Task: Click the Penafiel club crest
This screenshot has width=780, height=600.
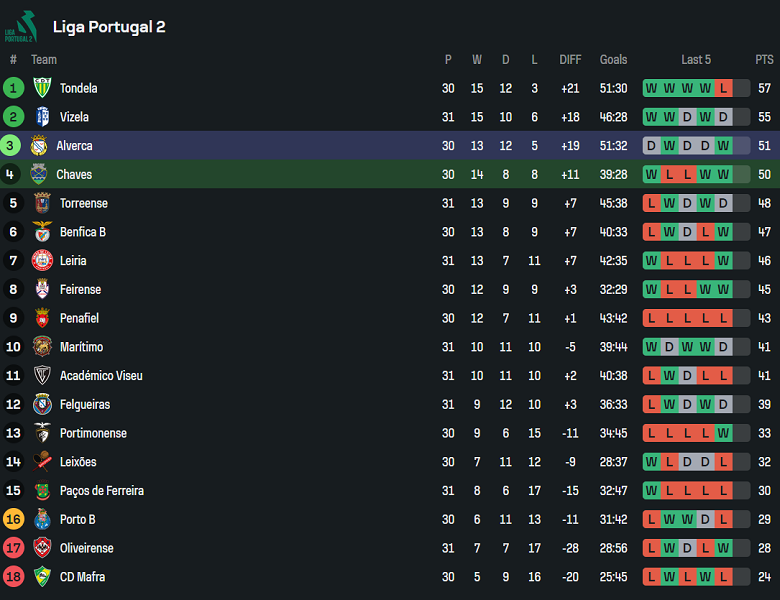Action: (x=42, y=318)
